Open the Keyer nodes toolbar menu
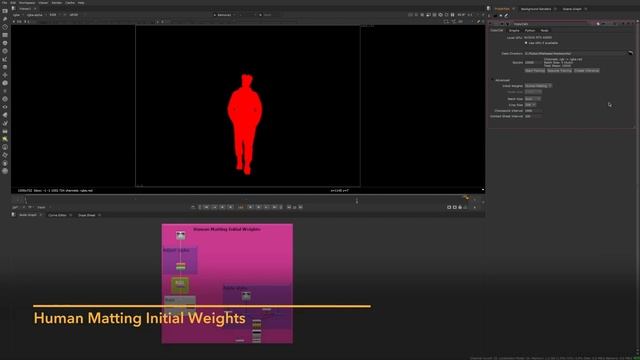Screen dimensions: 640x360 click(x=5, y=59)
